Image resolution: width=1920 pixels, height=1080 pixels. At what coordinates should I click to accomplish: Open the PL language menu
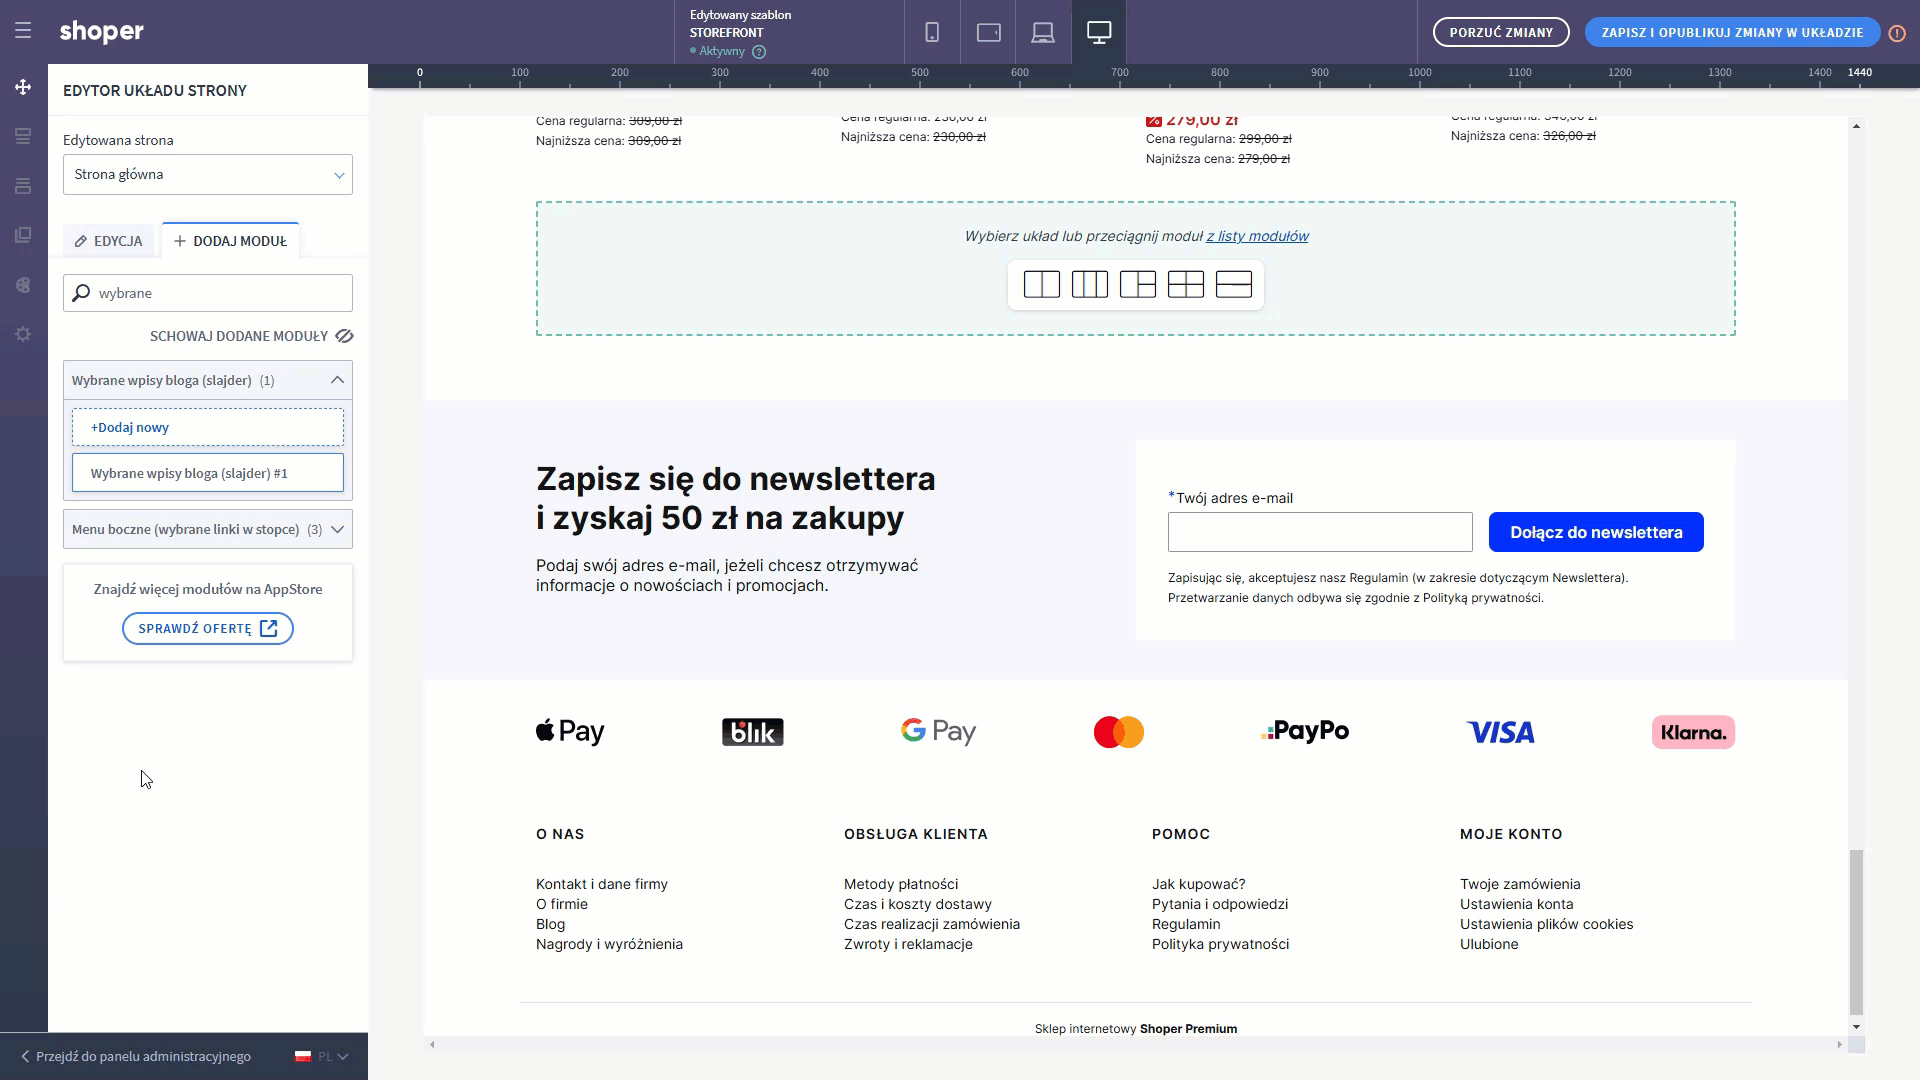320,1056
